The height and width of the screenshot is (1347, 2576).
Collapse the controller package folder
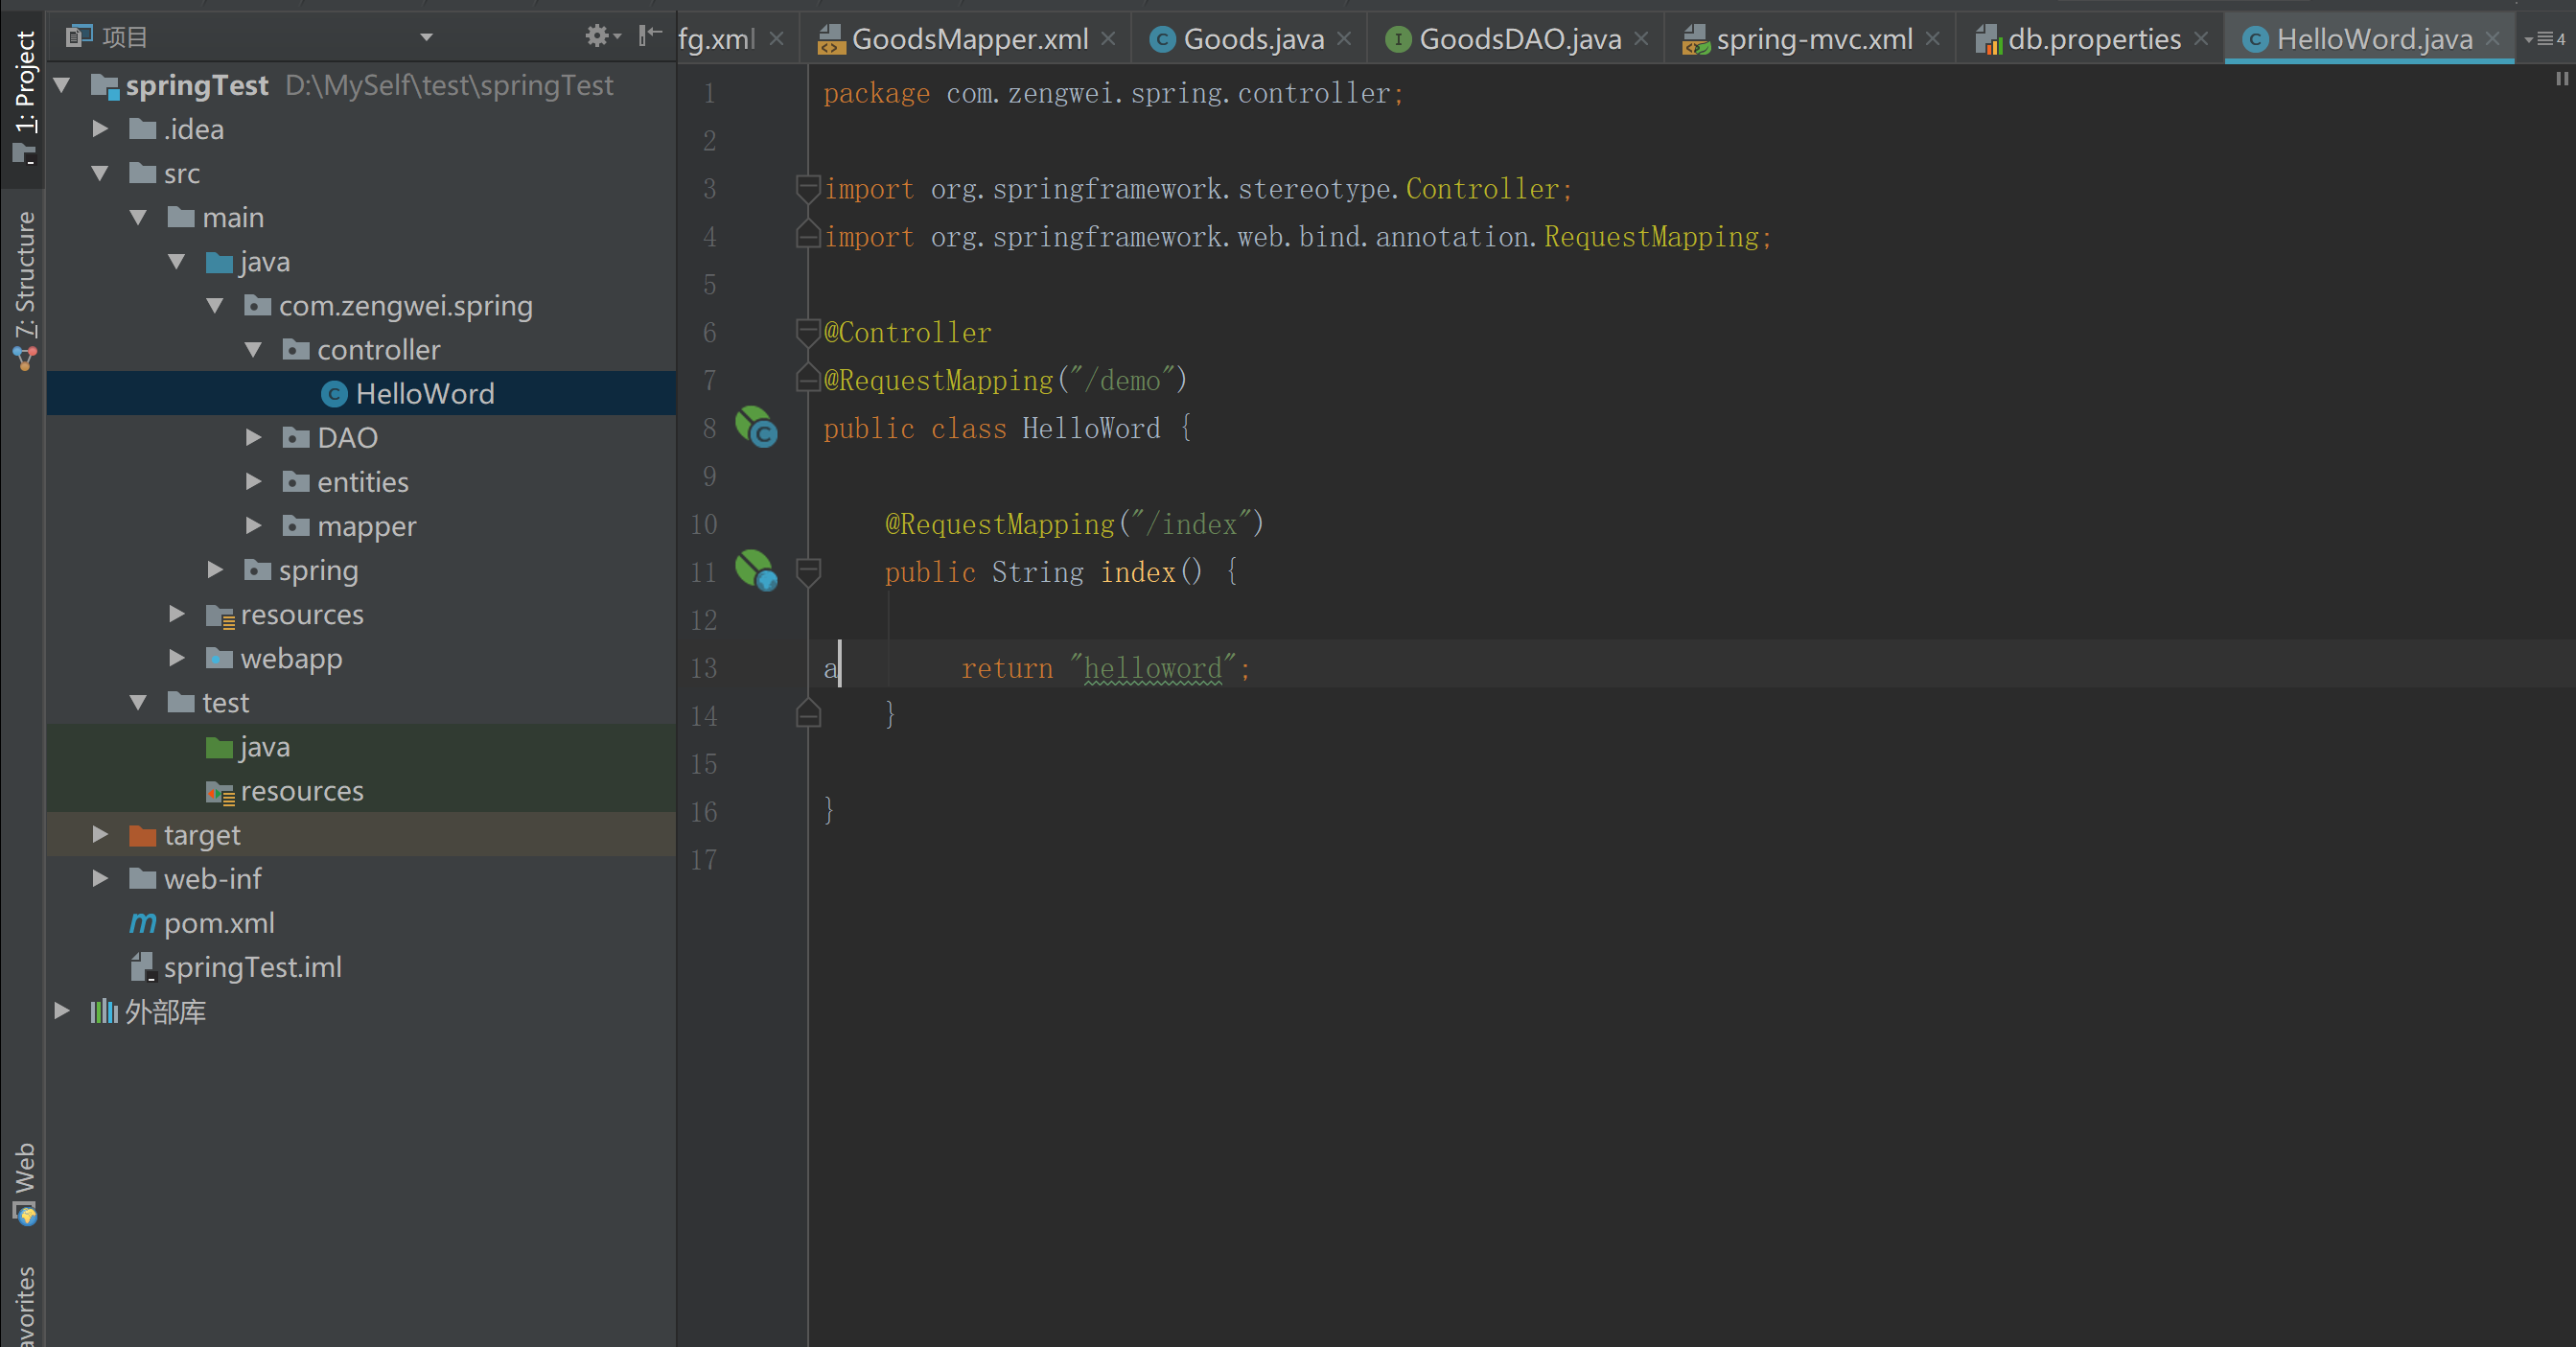click(254, 350)
